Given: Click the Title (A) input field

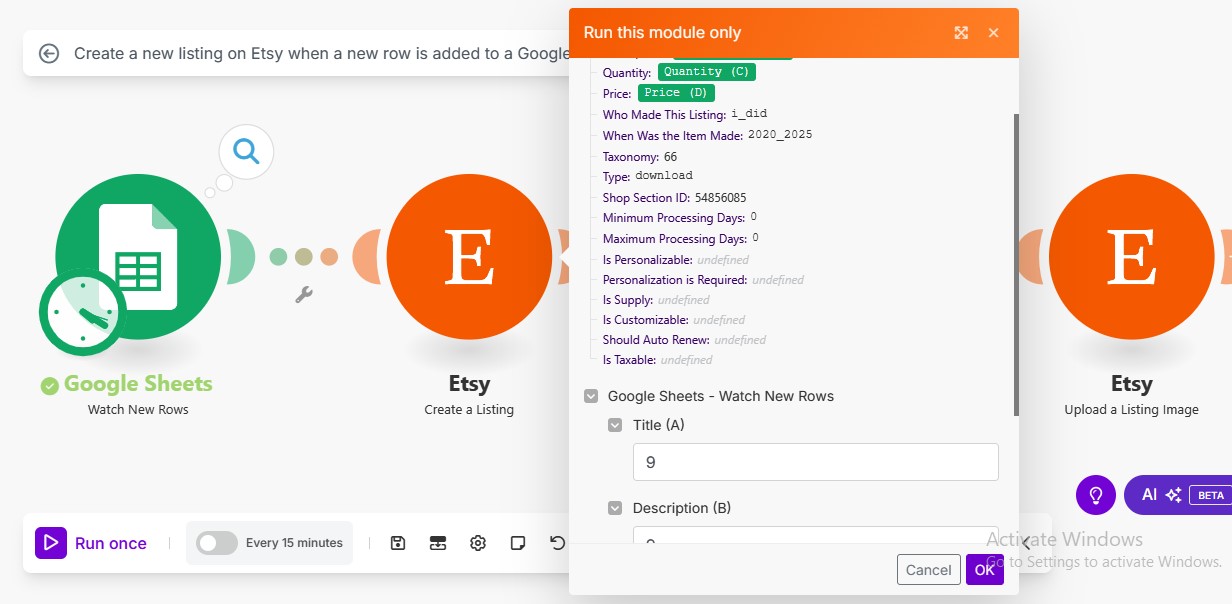Looking at the screenshot, I should pyautogui.click(x=816, y=462).
